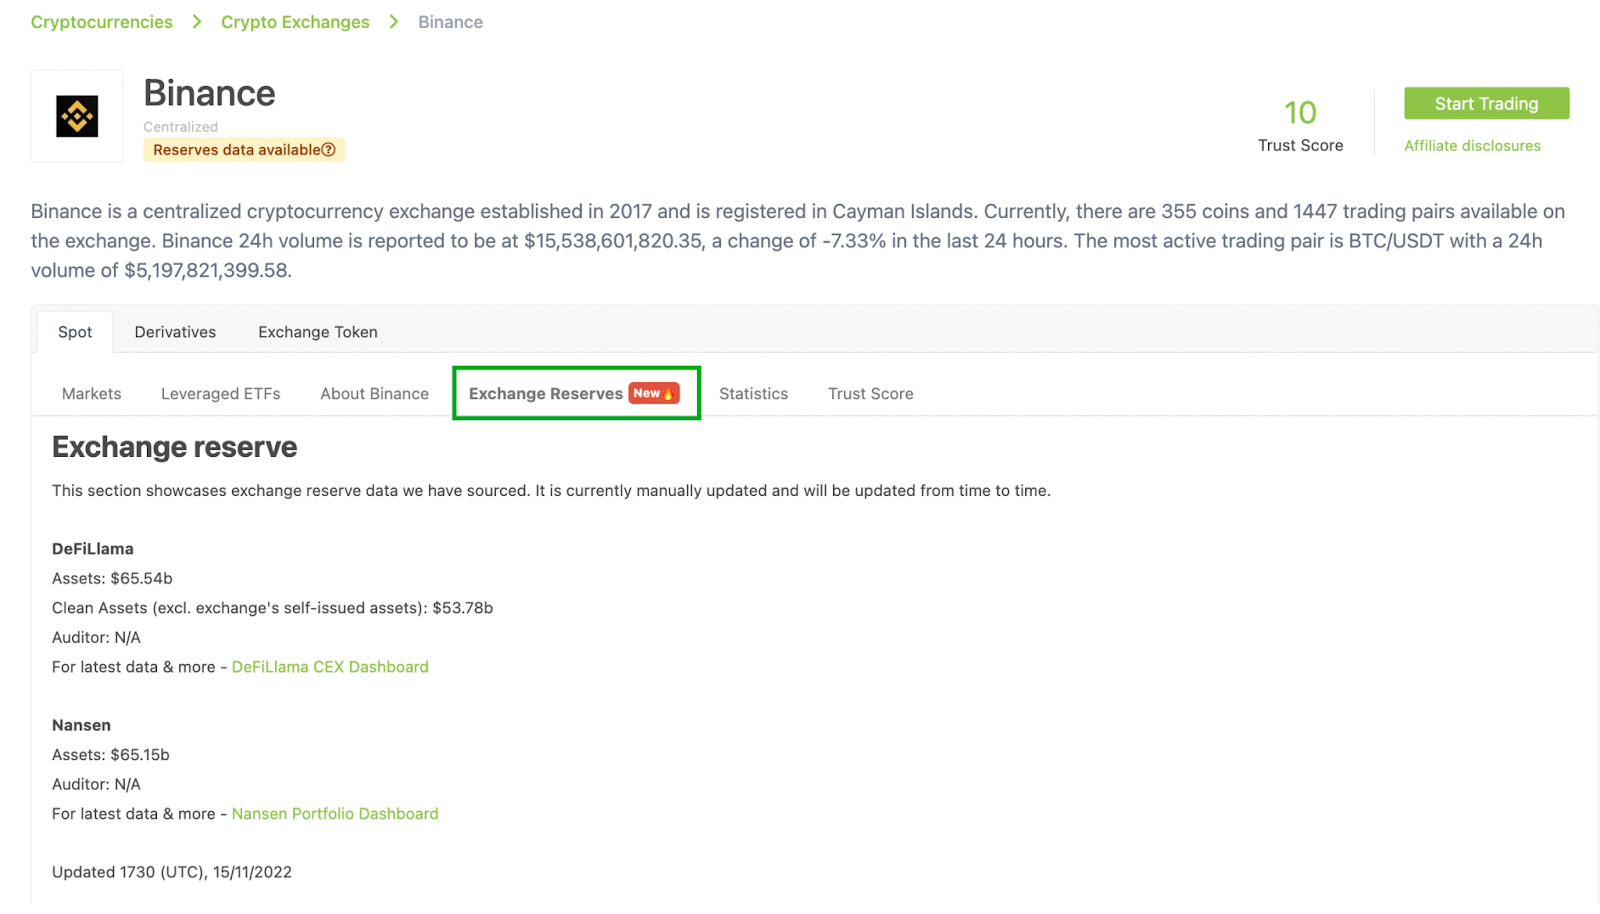Viewport: 1600px width, 914px height.
Task: Click the Start Trading button
Action: pyautogui.click(x=1486, y=103)
